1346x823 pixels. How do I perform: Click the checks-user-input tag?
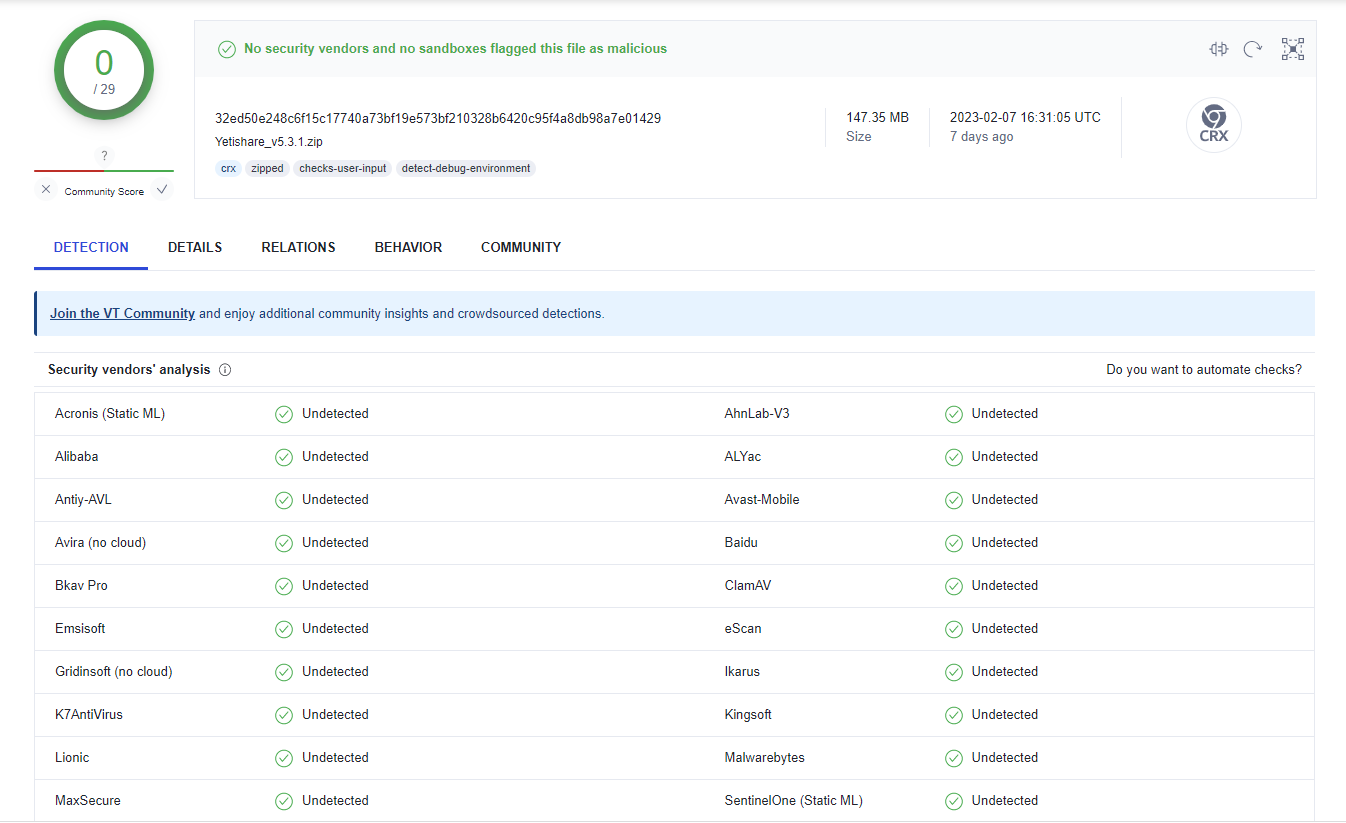[343, 168]
